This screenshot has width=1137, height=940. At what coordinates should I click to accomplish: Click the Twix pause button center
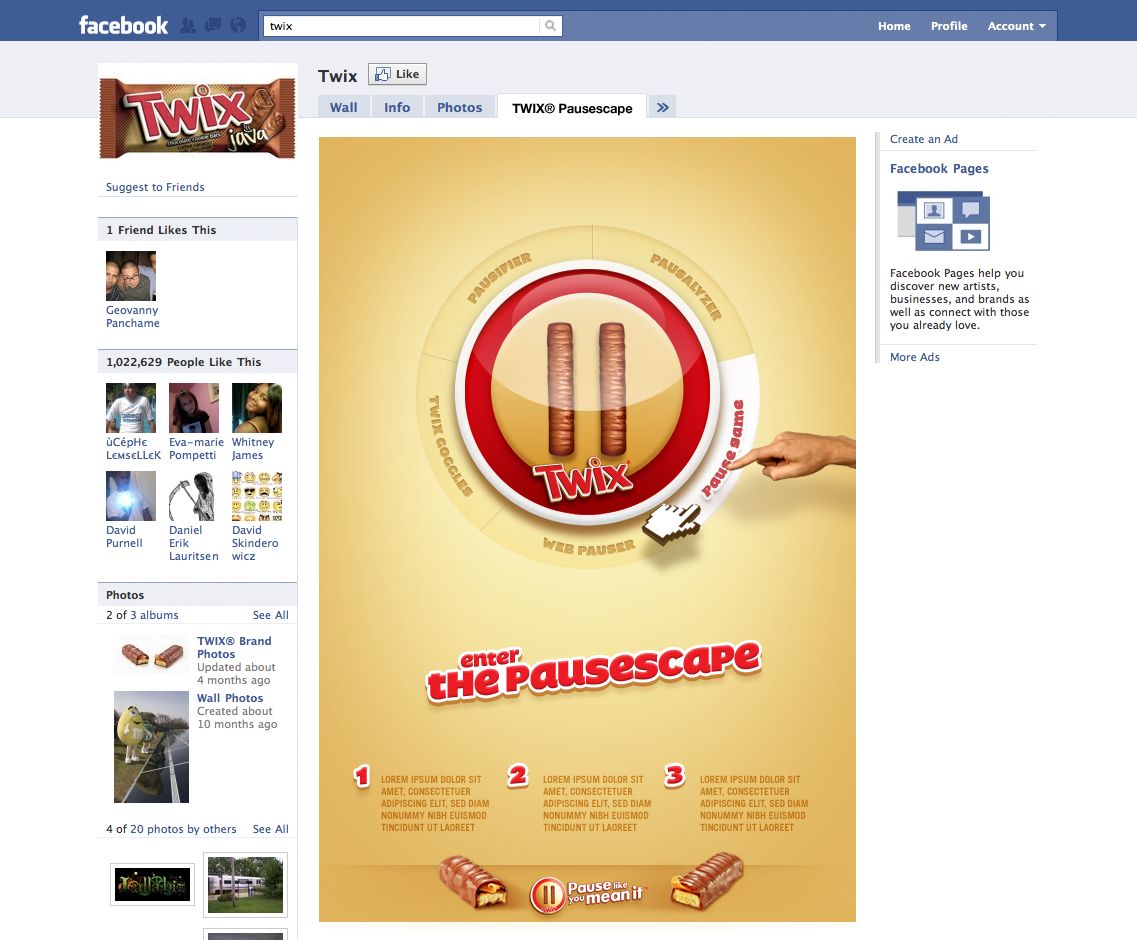click(587, 392)
